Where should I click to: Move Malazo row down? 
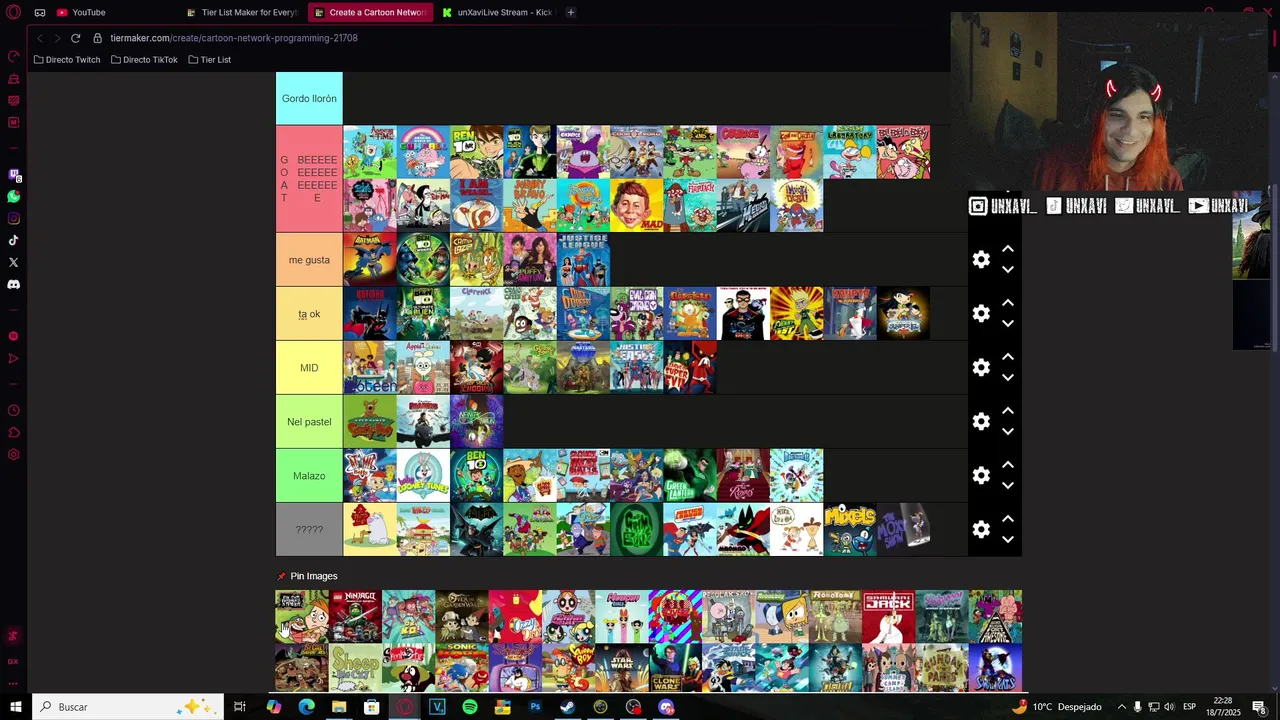[x=1008, y=486]
